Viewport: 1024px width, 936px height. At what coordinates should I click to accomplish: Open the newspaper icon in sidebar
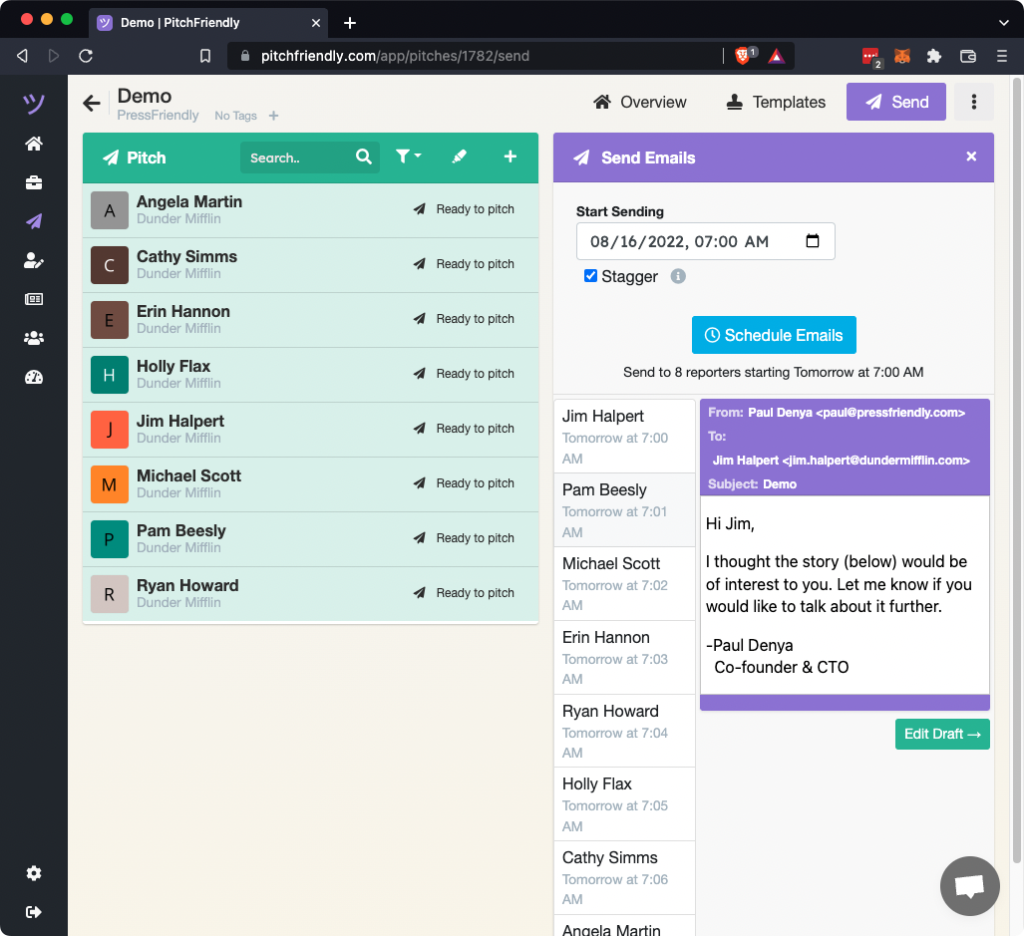click(x=34, y=299)
